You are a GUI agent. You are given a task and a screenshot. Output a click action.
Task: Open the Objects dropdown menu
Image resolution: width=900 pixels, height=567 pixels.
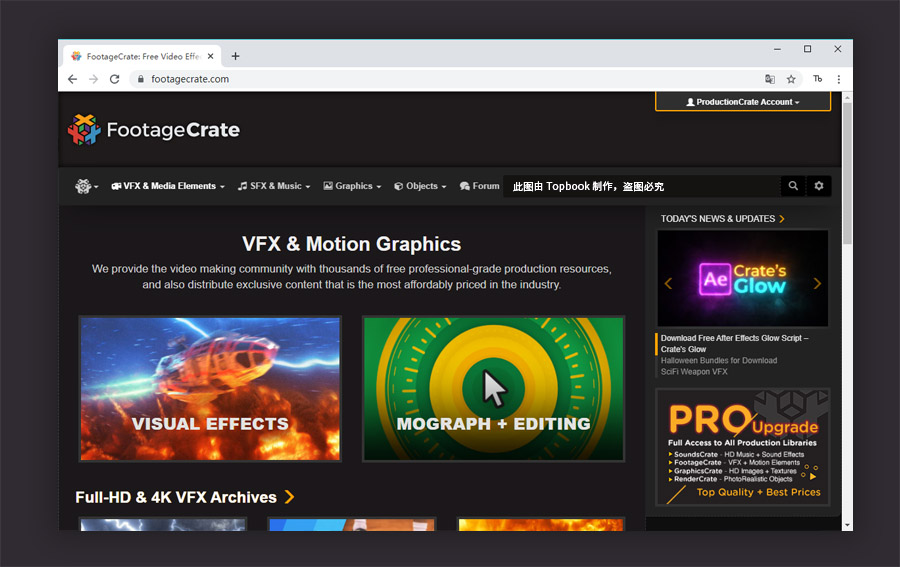420,186
